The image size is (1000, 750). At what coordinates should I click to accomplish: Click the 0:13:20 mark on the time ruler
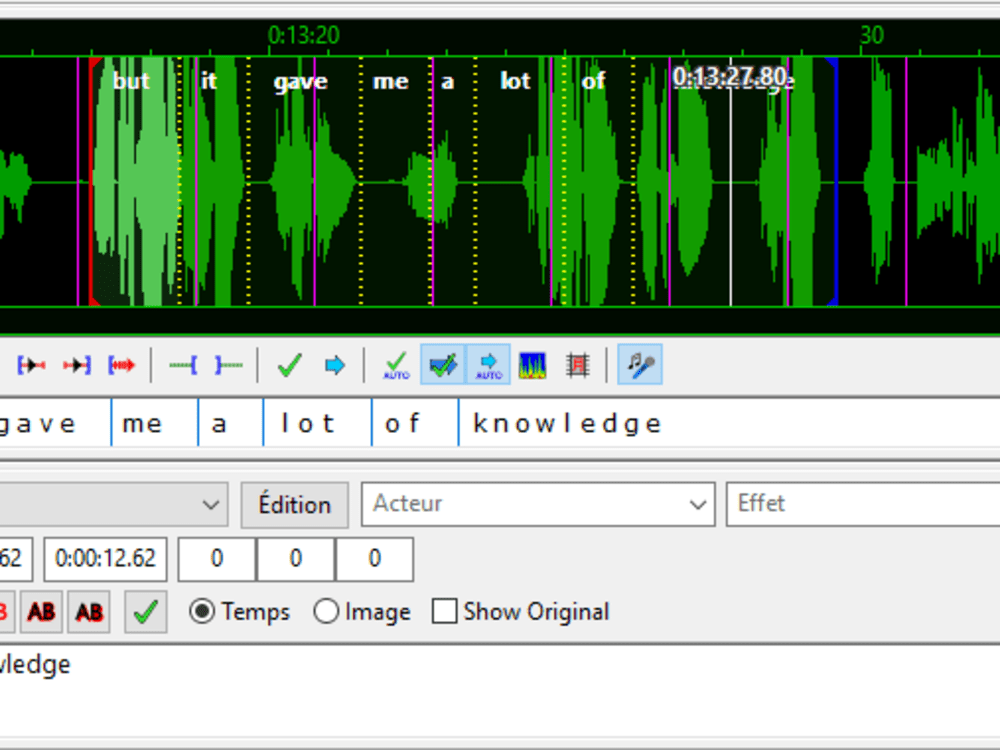[304, 35]
